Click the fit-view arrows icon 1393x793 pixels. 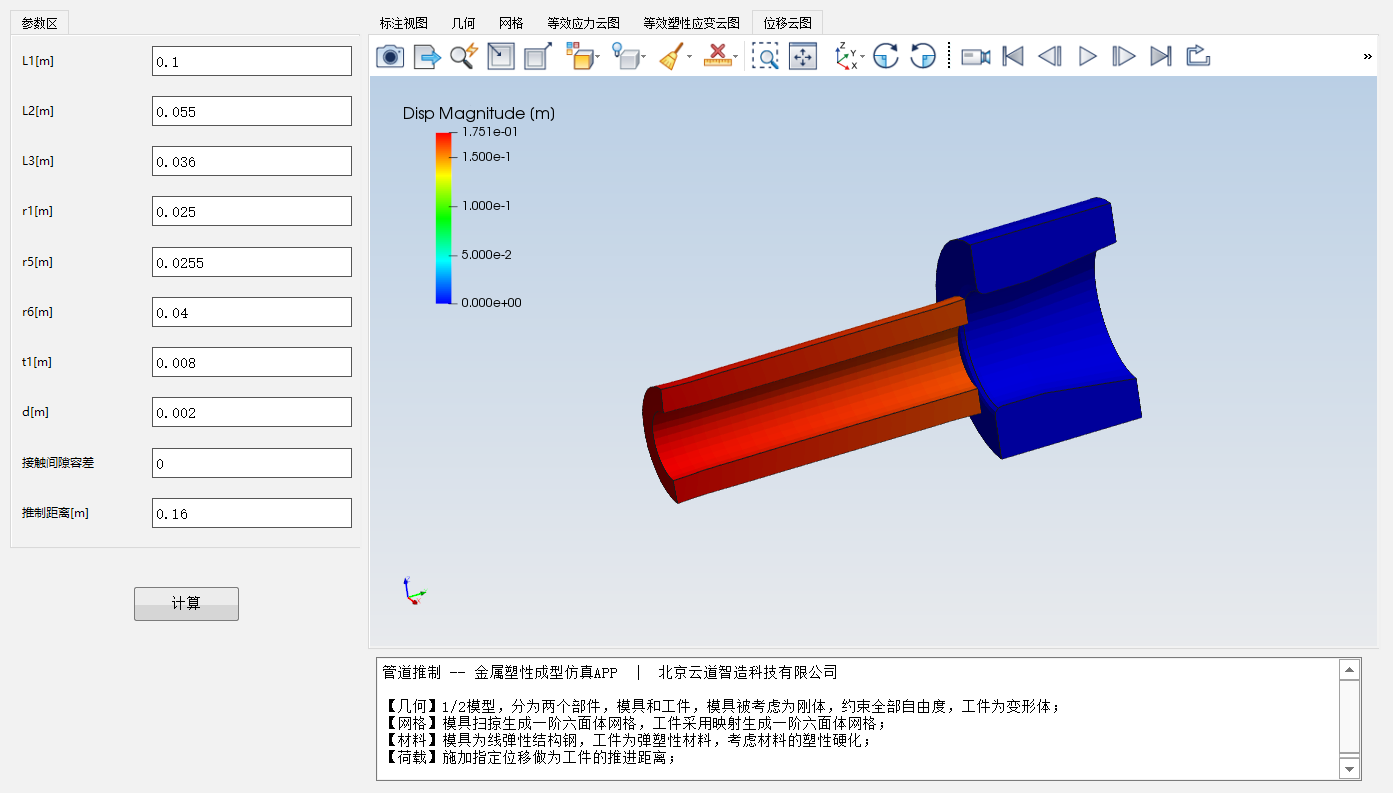[803, 56]
